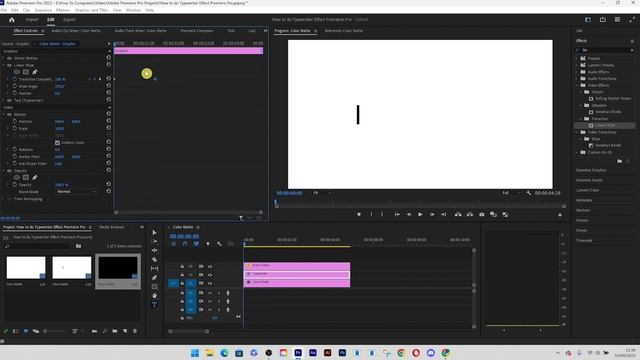Toggle Opacity effect on or off
640x360 pixels.
9,171
